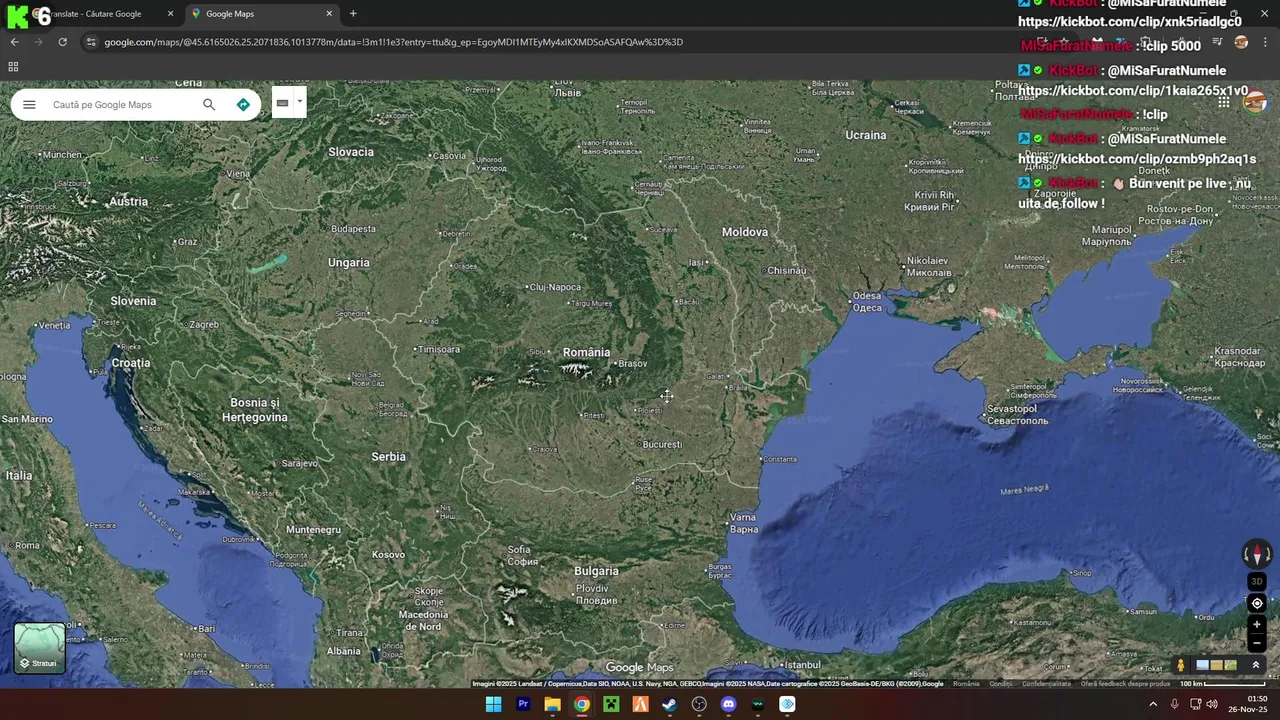Rotate the view clockwise using the compass's right arrow
Image resolution: width=1280 pixels, height=720 pixels.
click(x=1269, y=554)
